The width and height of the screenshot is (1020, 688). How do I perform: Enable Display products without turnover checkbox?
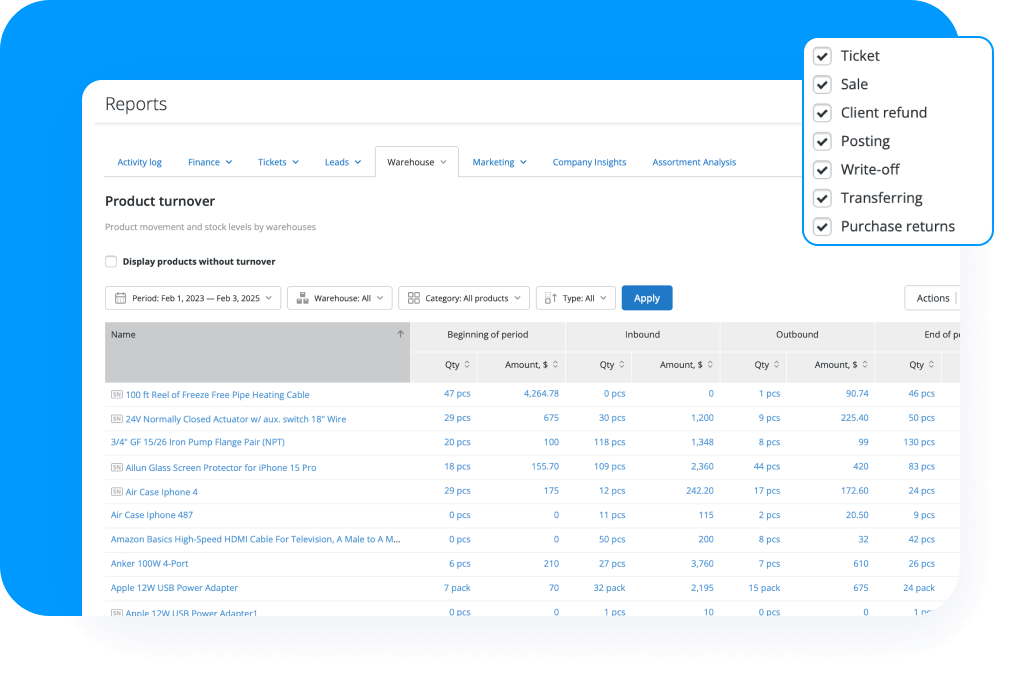click(x=111, y=262)
